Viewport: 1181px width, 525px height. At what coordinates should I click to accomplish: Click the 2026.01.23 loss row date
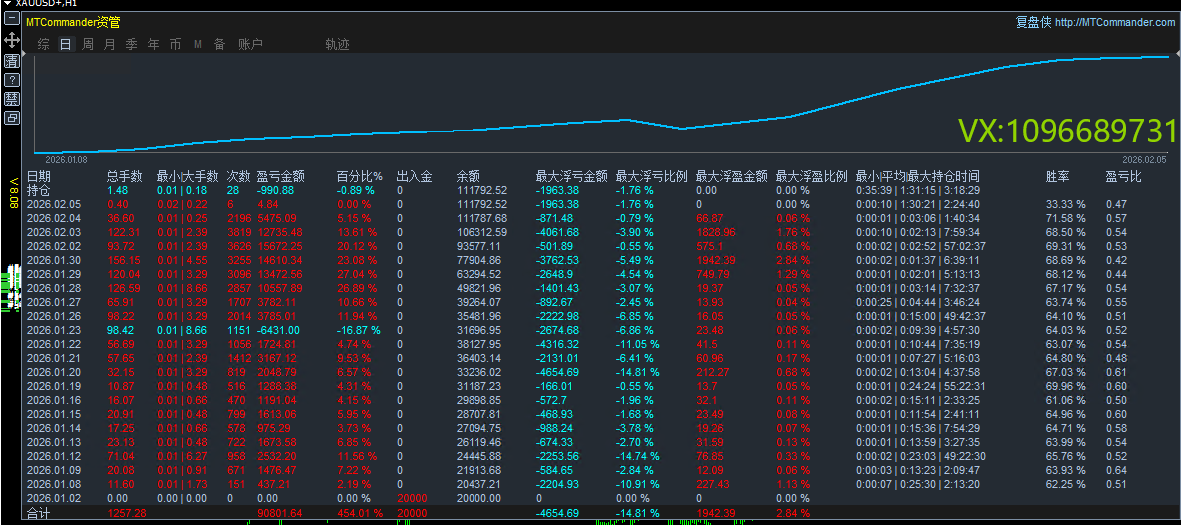click(53, 330)
